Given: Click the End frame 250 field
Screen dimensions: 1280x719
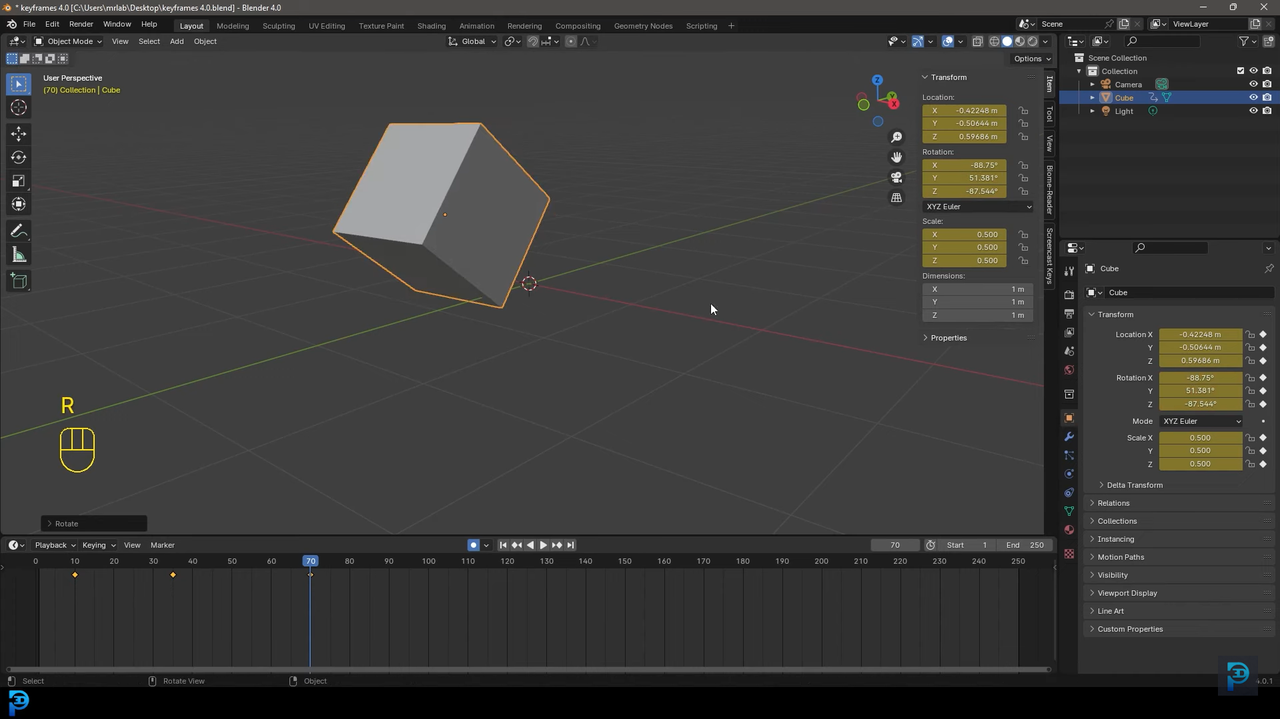Looking at the screenshot, I should point(1025,545).
